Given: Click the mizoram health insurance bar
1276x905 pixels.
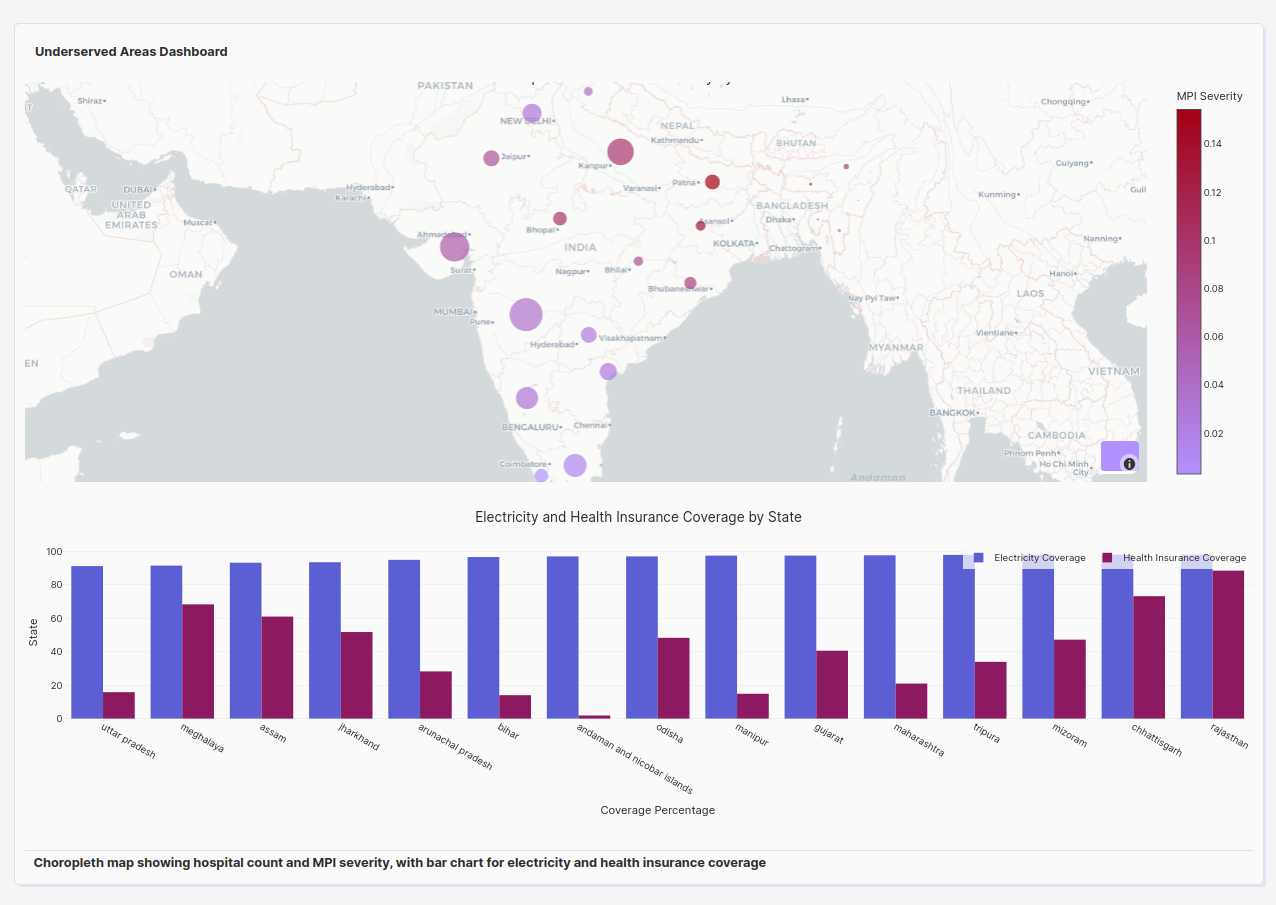Looking at the screenshot, I should [x=1070, y=679].
